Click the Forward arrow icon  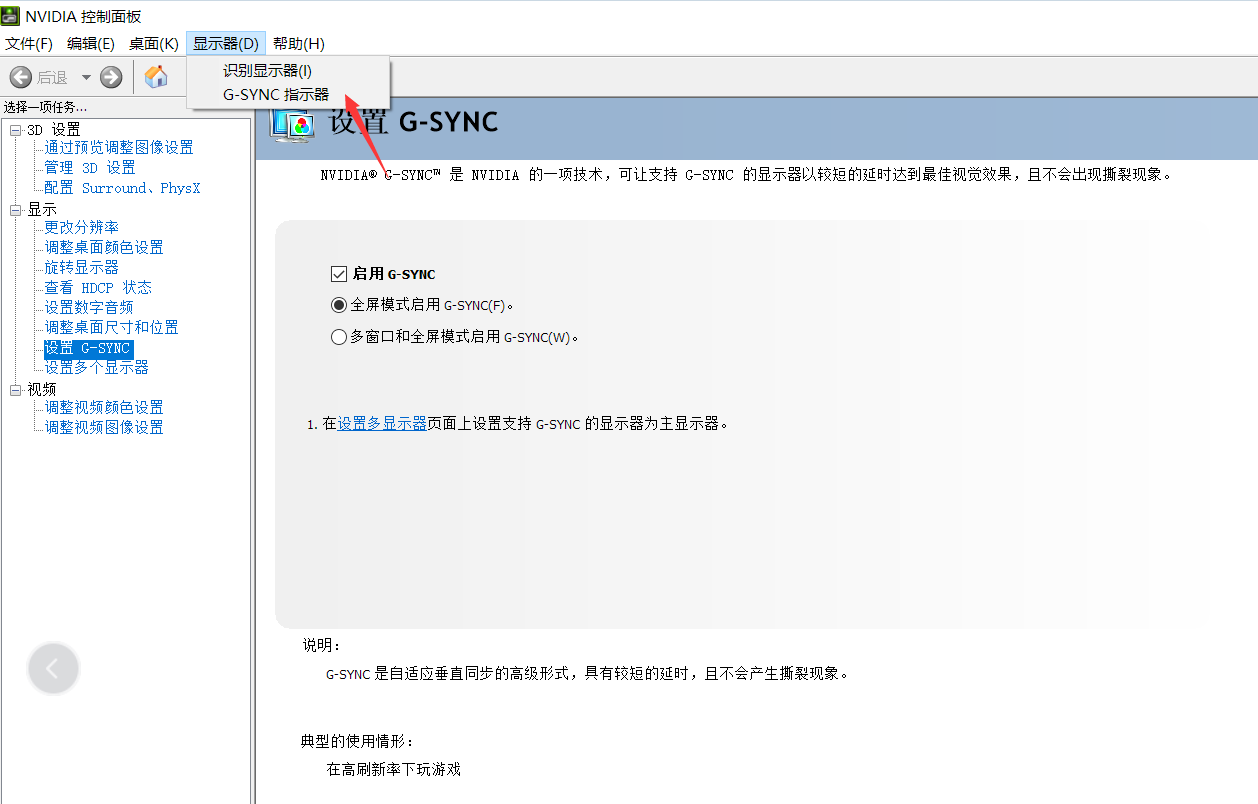111,77
